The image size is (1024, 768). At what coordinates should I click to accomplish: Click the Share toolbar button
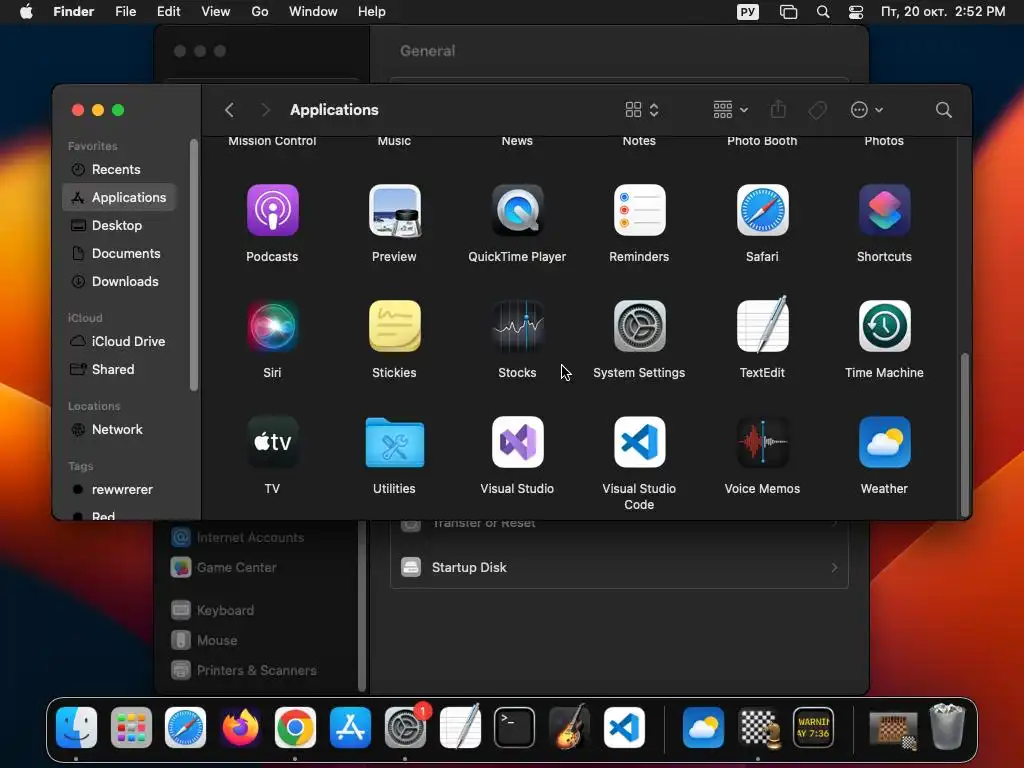(778, 110)
